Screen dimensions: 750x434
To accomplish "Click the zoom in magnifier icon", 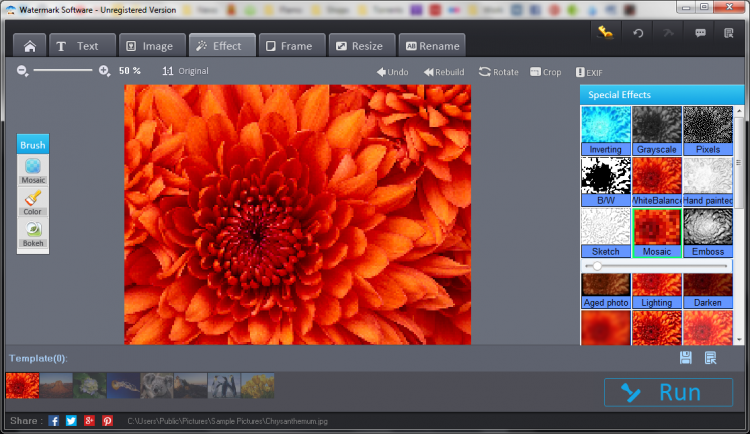I will point(104,71).
